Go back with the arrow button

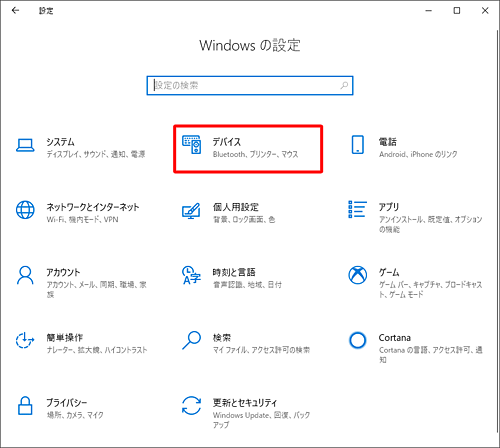15,11
